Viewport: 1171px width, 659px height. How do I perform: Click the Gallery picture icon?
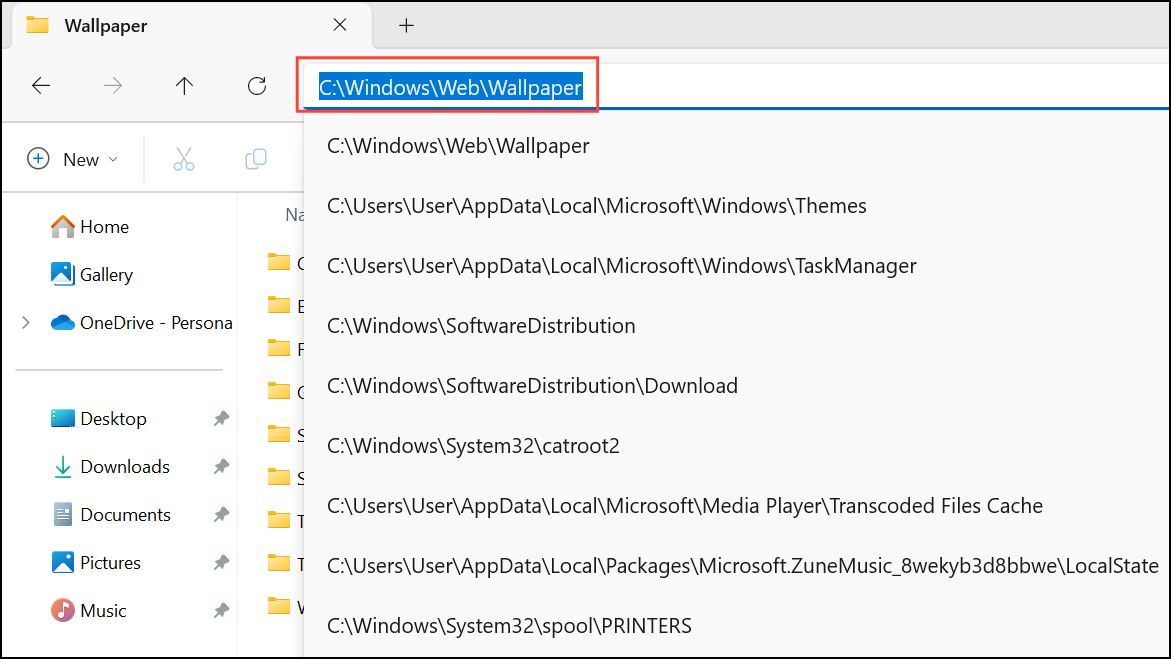[x=63, y=274]
